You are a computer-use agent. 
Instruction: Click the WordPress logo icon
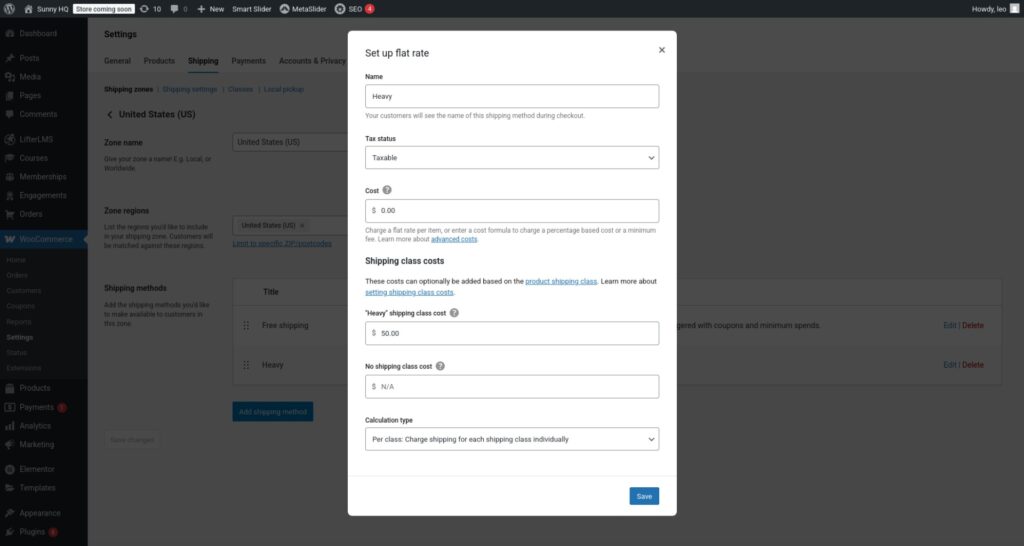click(9, 8)
